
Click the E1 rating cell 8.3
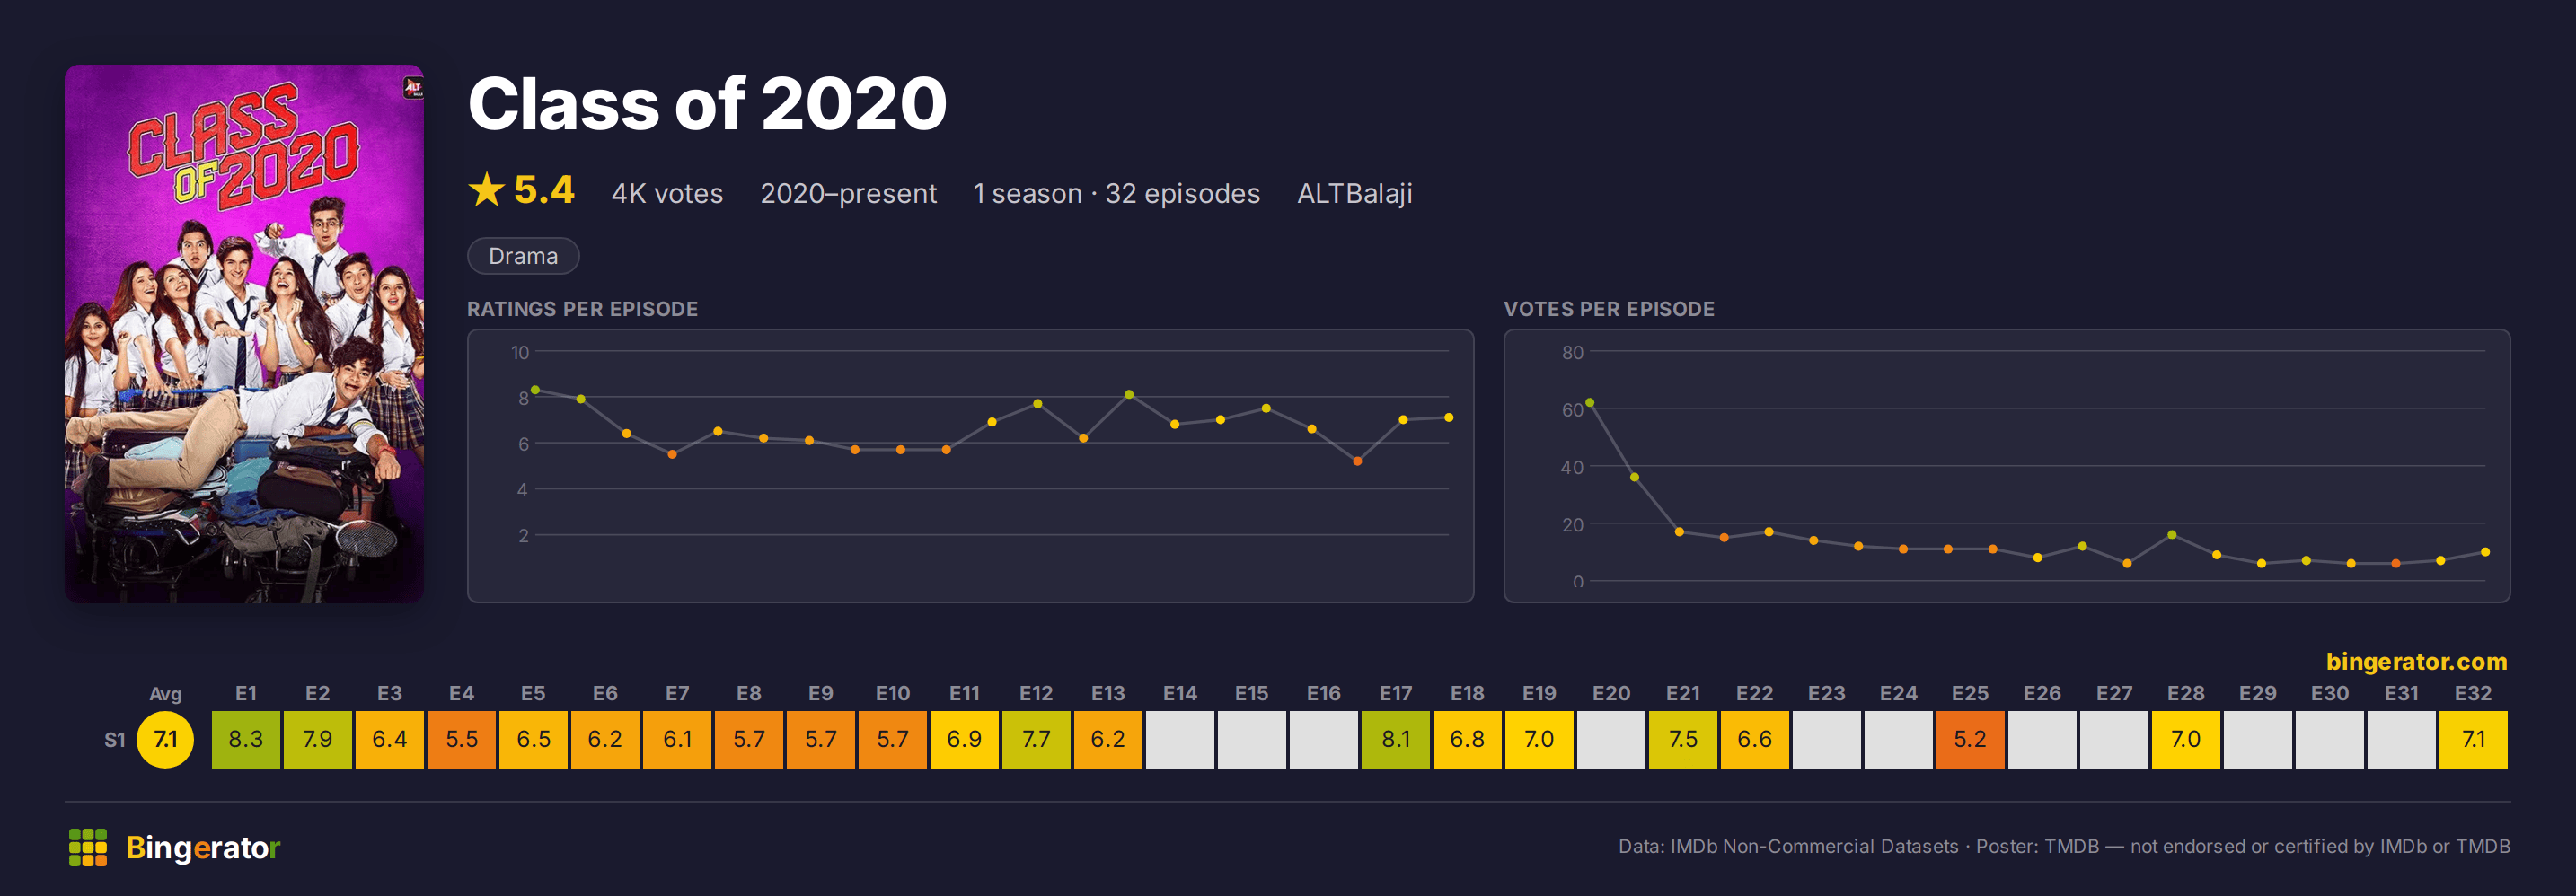(246, 739)
